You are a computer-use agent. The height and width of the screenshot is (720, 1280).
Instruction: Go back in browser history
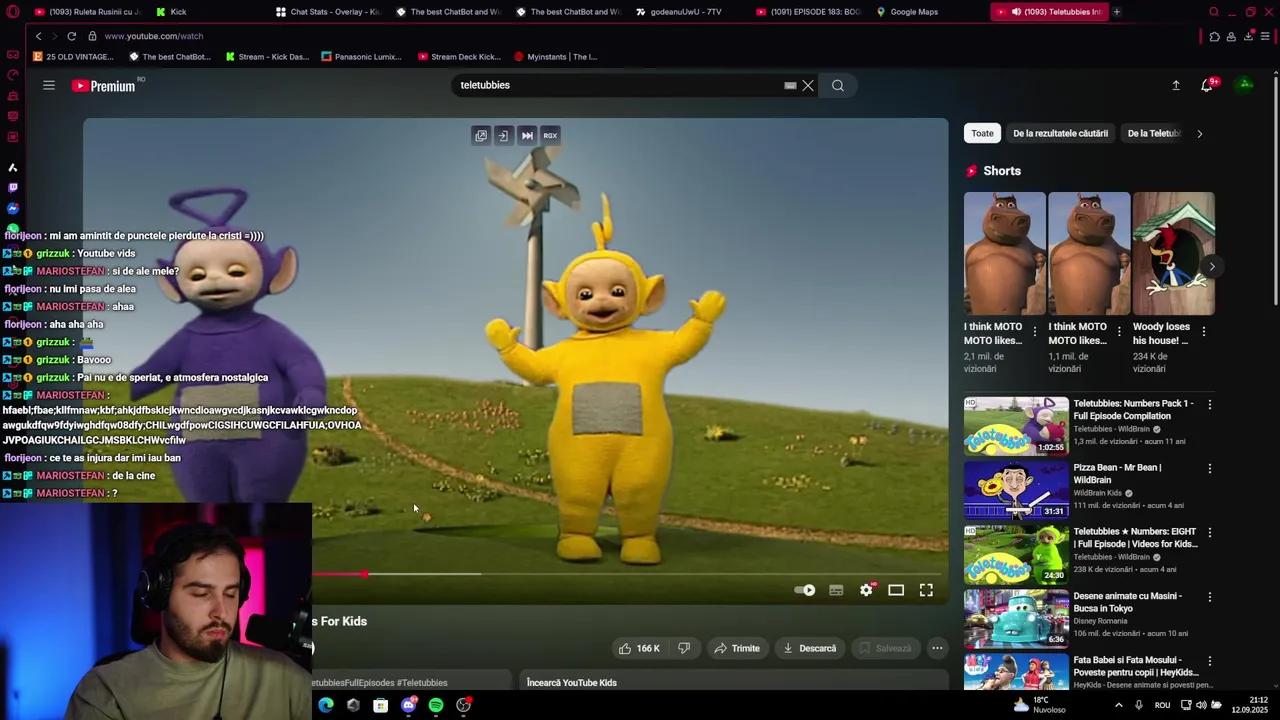point(38,36)
